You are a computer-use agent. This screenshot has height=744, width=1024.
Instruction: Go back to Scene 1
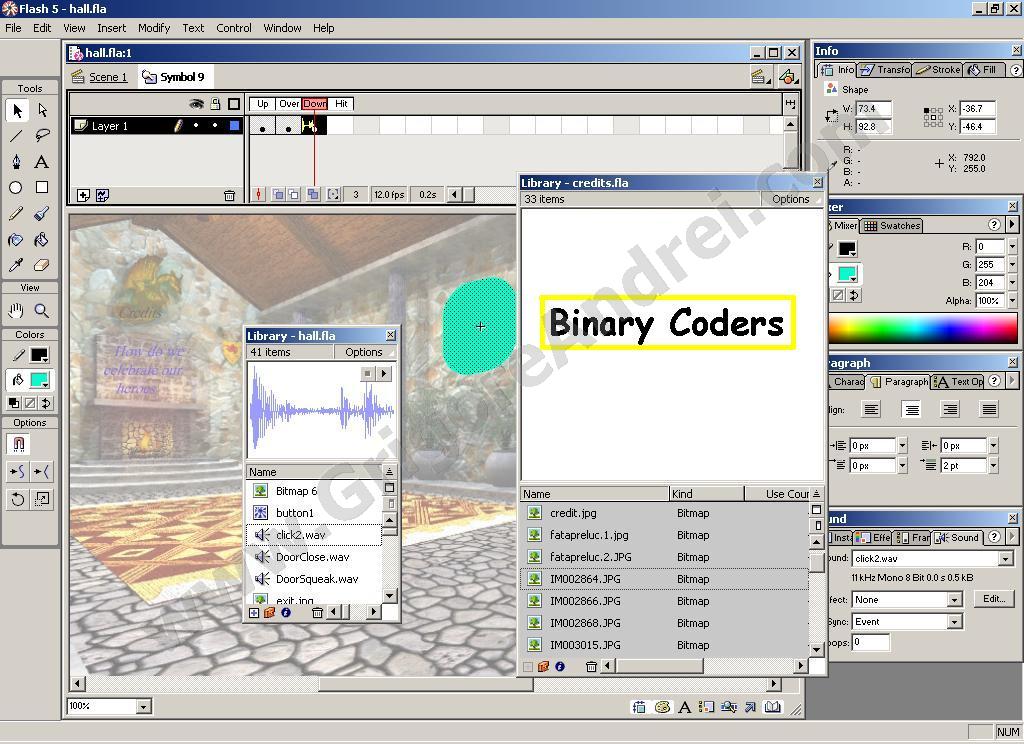pos(108,77)
